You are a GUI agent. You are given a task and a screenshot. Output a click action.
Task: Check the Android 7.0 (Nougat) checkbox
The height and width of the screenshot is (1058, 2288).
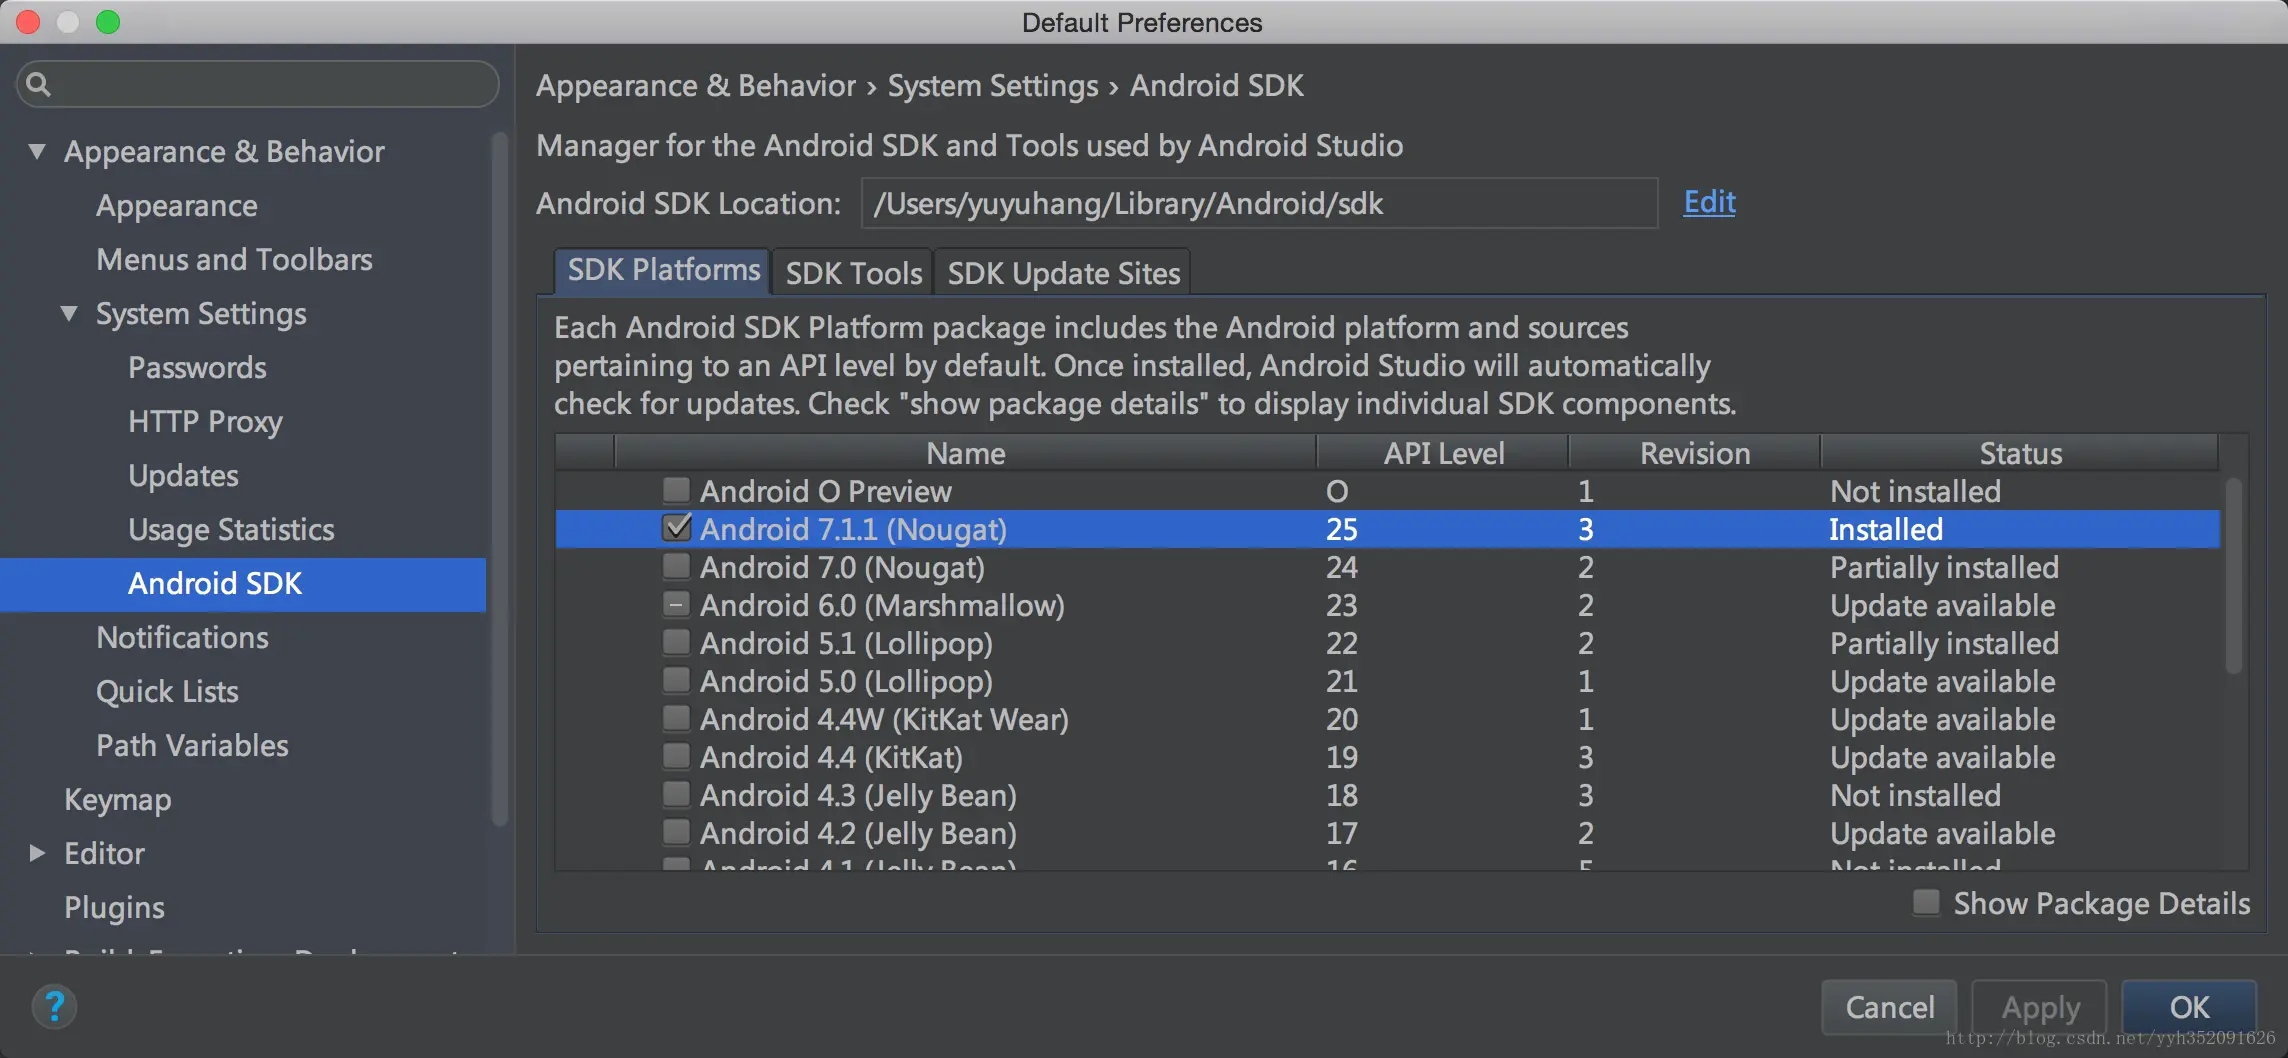pyautogui.click(x=676, y=566)
